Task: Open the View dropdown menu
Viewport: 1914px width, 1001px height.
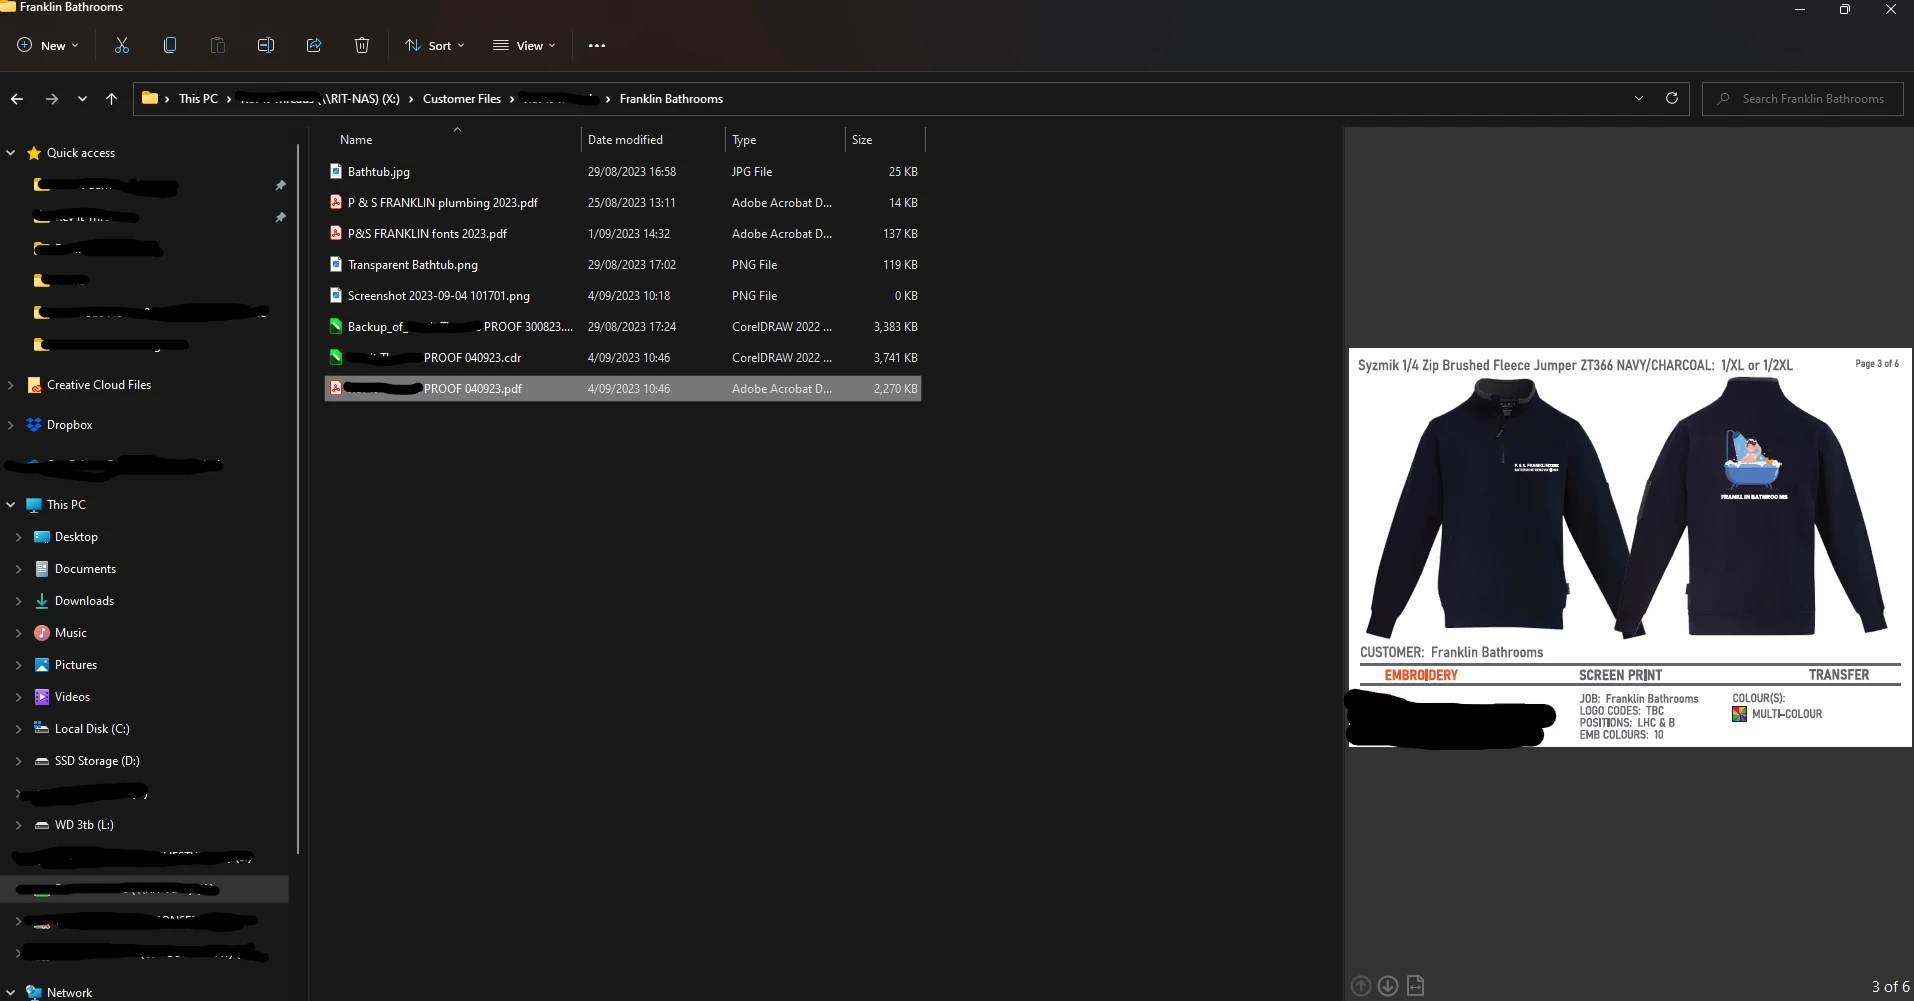Action: click(x=524, y=45)
